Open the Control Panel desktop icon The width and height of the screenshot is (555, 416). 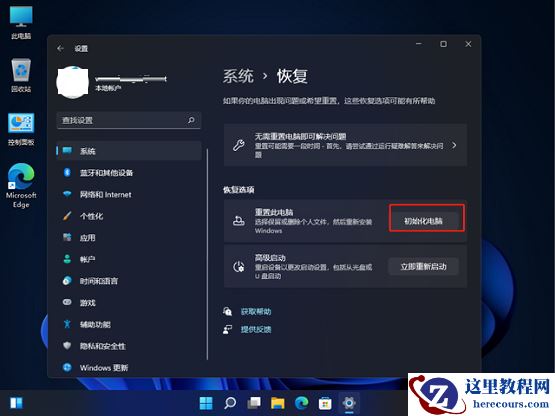click(21, 129)
